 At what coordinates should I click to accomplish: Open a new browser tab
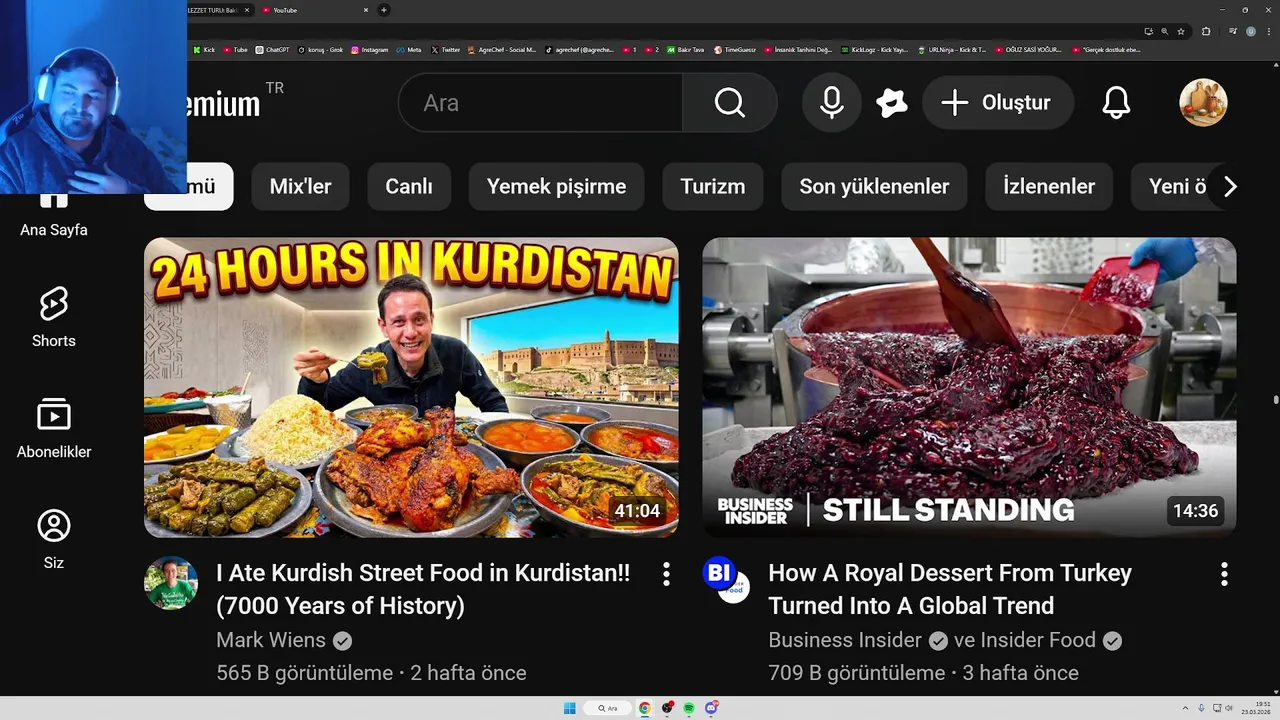click(x=384, y=10)
